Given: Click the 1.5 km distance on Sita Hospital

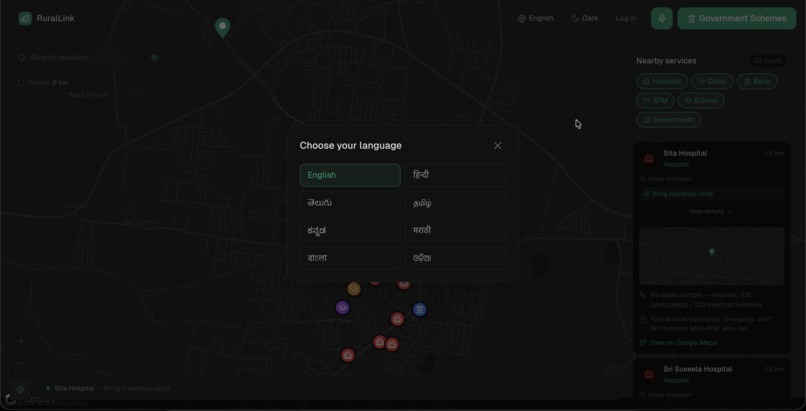Looking at the screenshot, I should [x=774, y=153].
